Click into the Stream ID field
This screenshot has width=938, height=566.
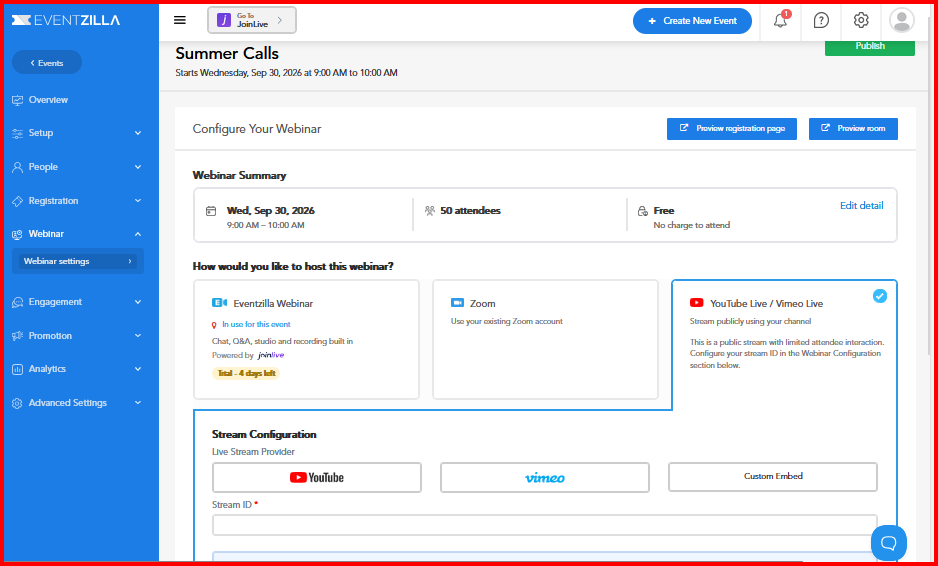(x=544, y=525)
